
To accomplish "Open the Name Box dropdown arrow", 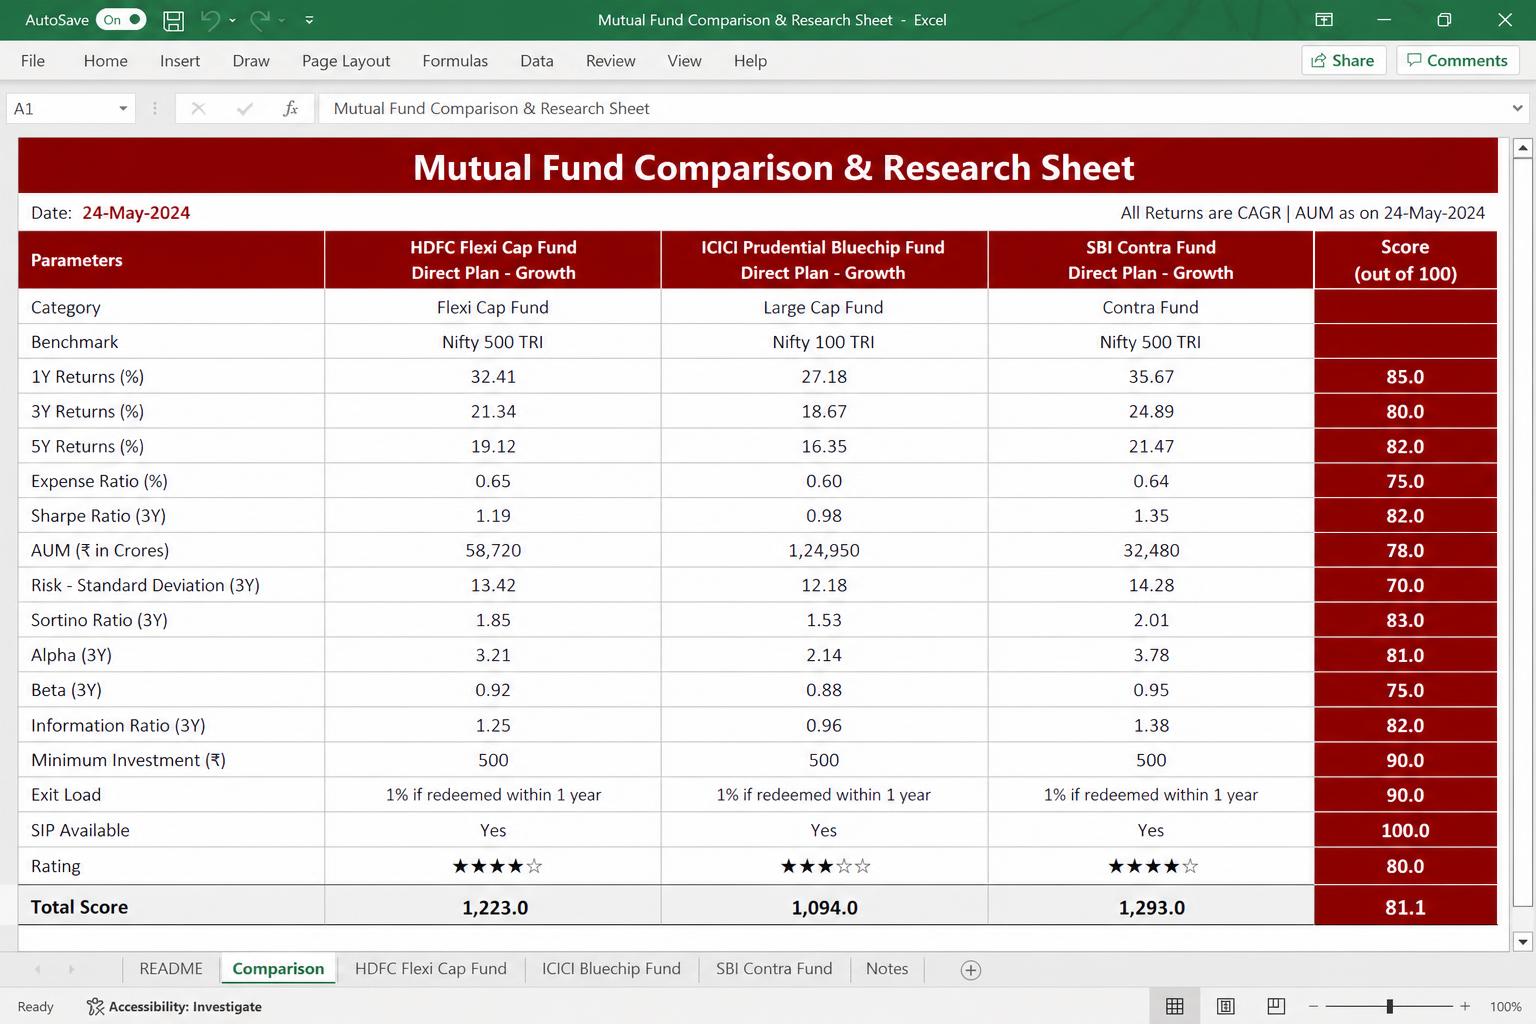I will [123, 108].
